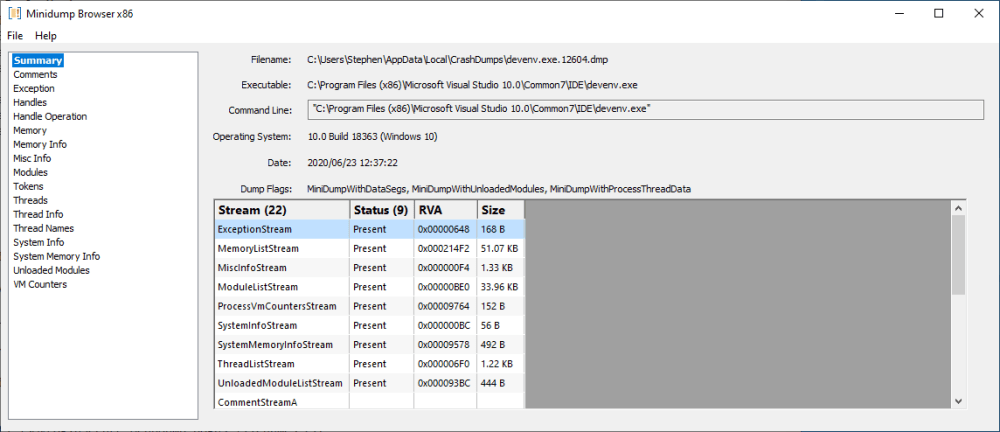Sort by the Status (9) column header

click(382, 210)
